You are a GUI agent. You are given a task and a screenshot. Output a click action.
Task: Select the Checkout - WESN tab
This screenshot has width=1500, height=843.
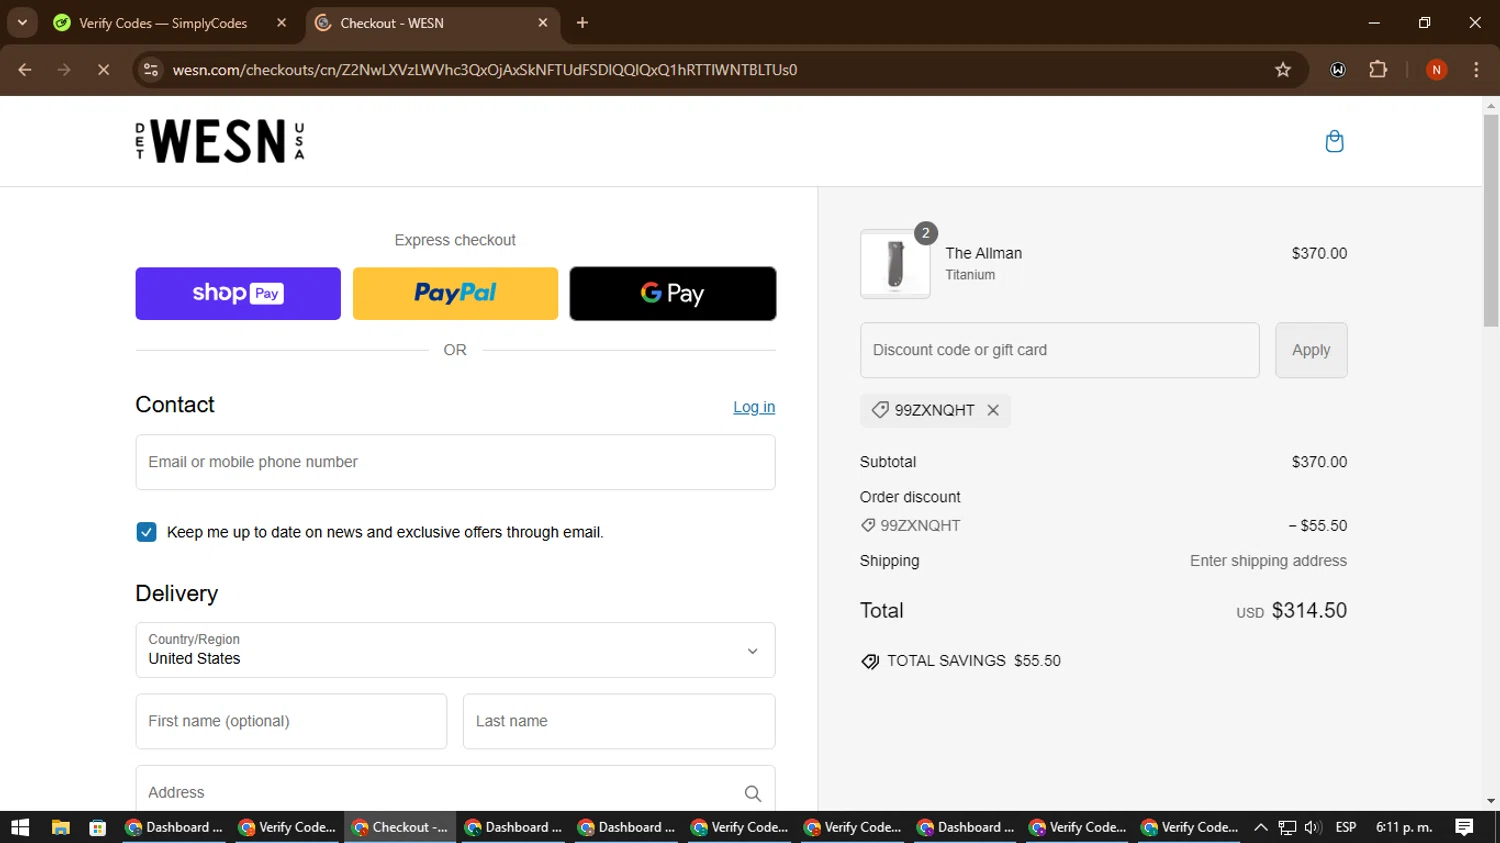pos(432,23)
